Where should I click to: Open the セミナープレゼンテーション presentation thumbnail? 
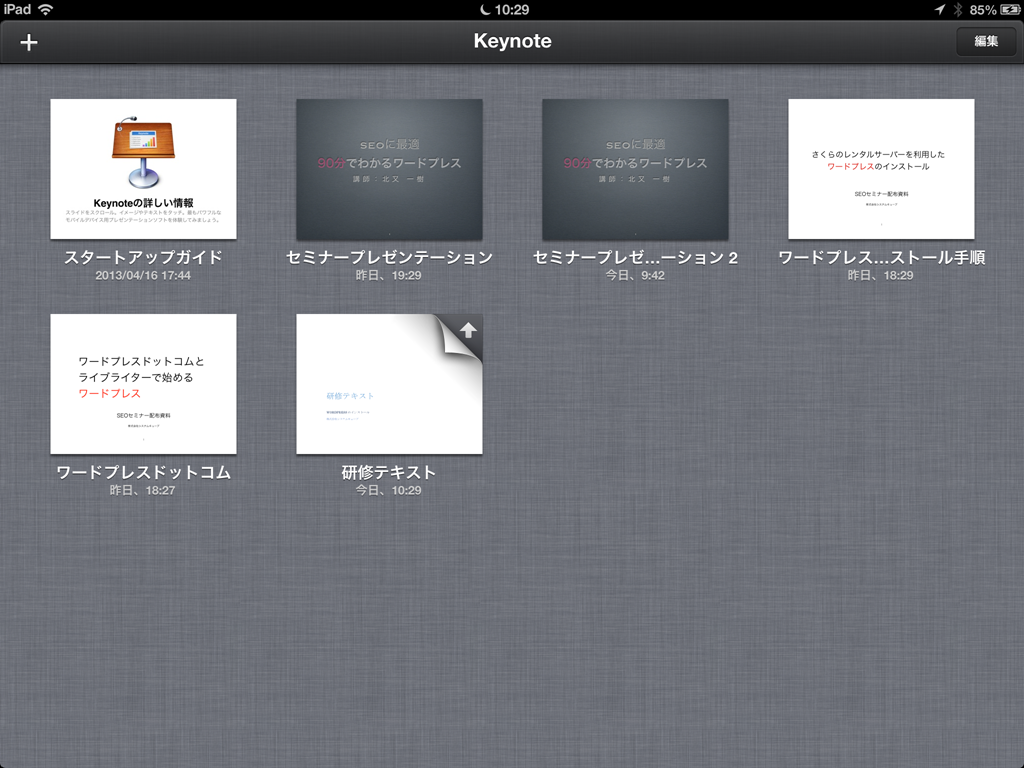coord(389,169)
